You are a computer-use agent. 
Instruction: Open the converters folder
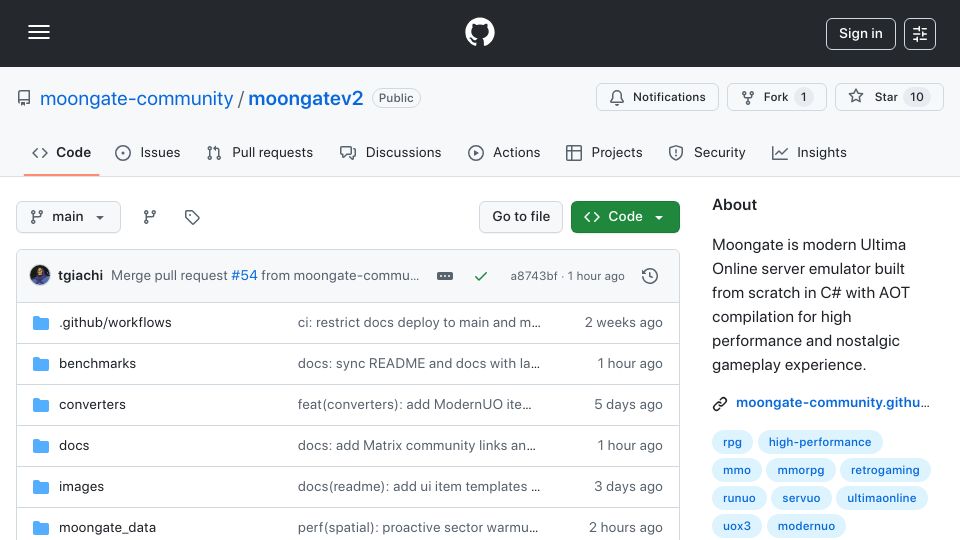click(x=92, y=405)
